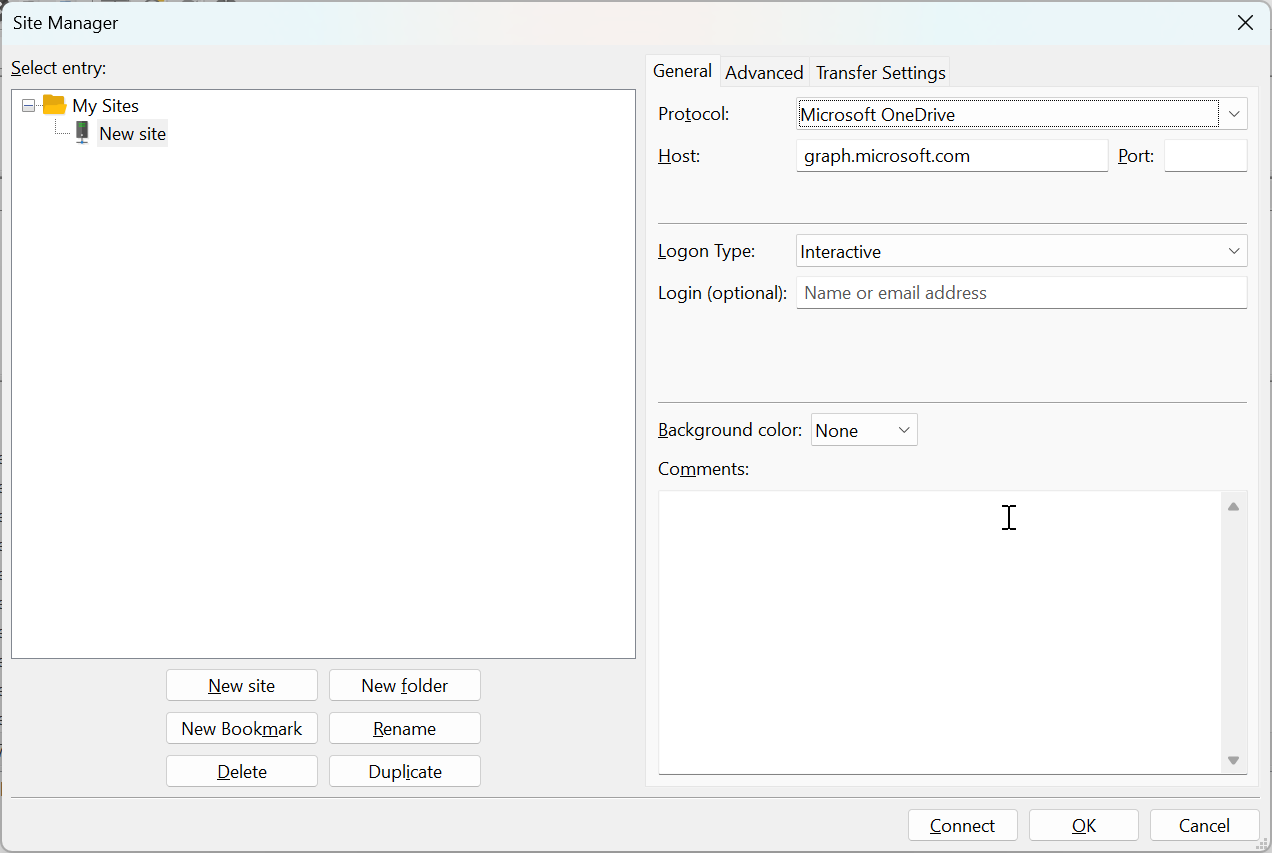Click the Login name or email field
1272x853 pixels.
pos(1021,293)
